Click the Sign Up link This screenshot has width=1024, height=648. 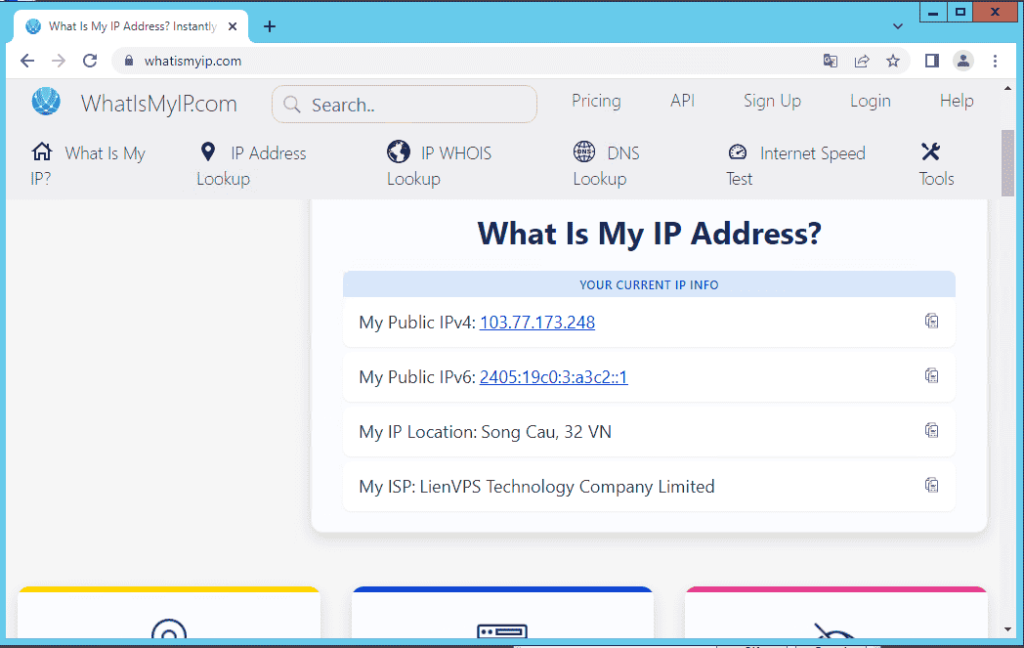pos(772,101)
